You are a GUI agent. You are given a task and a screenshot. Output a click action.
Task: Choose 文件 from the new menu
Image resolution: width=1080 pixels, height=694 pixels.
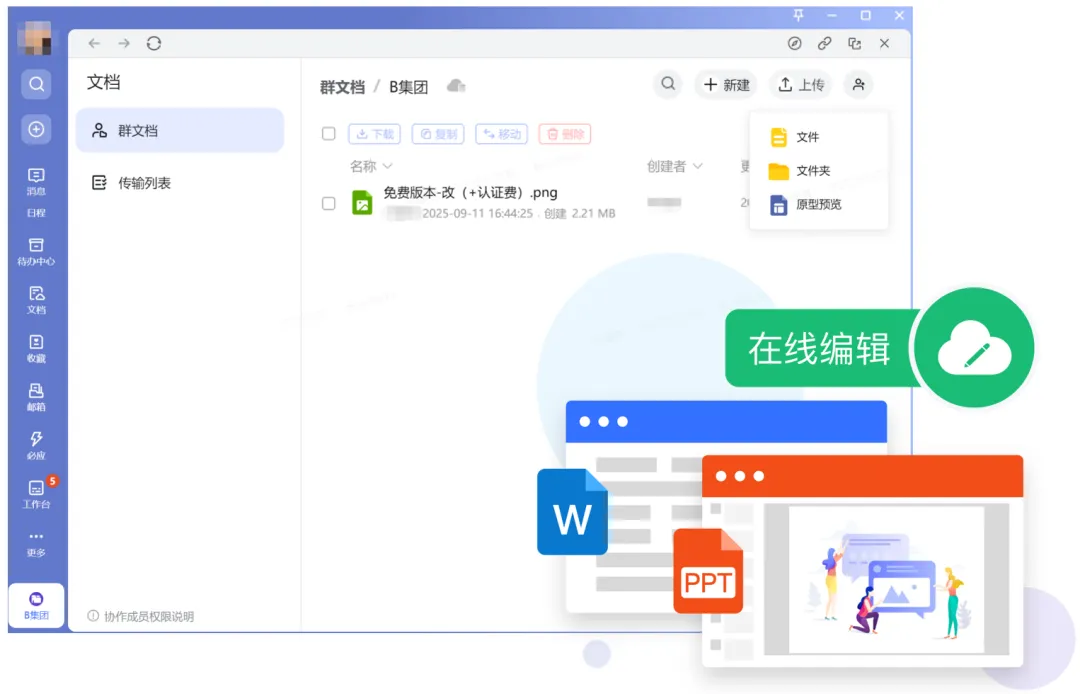819,137
